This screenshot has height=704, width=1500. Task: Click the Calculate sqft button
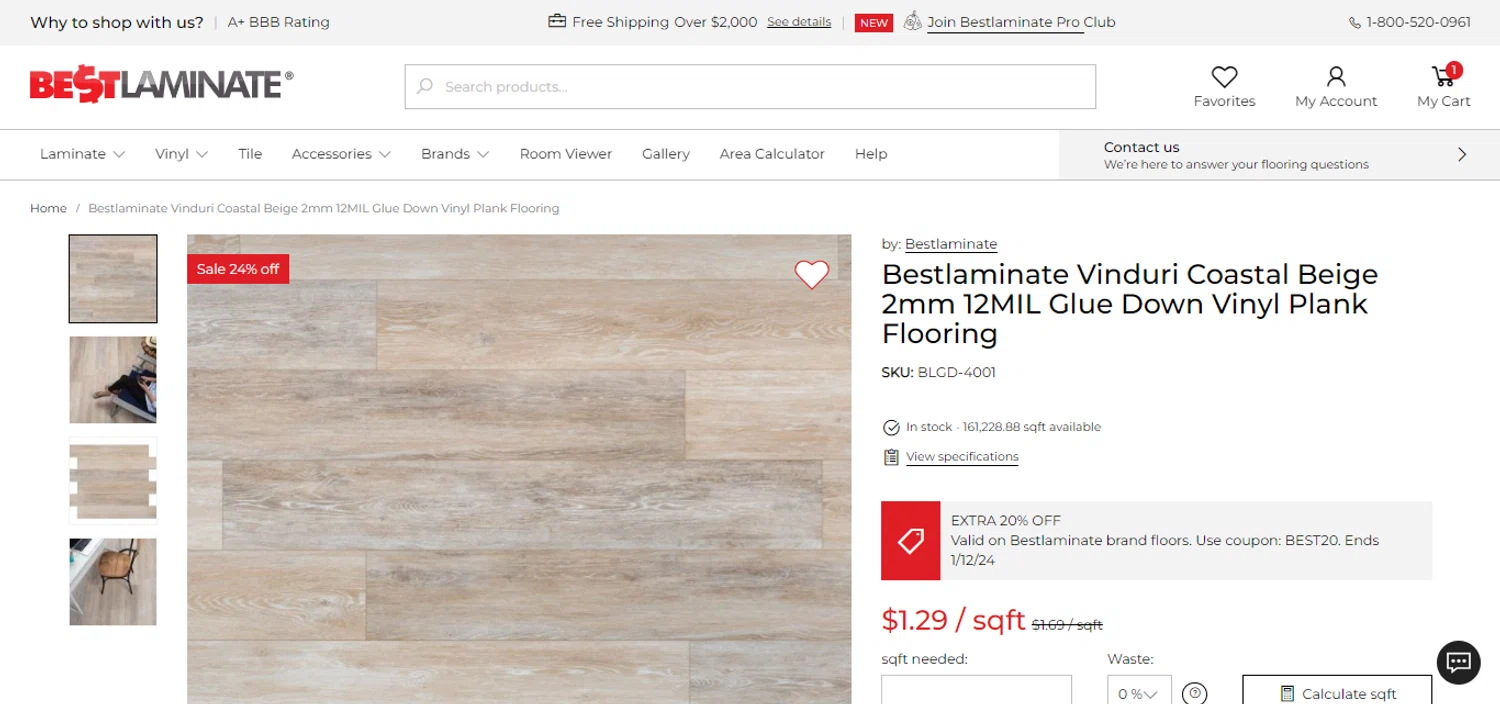point(1337,690)
